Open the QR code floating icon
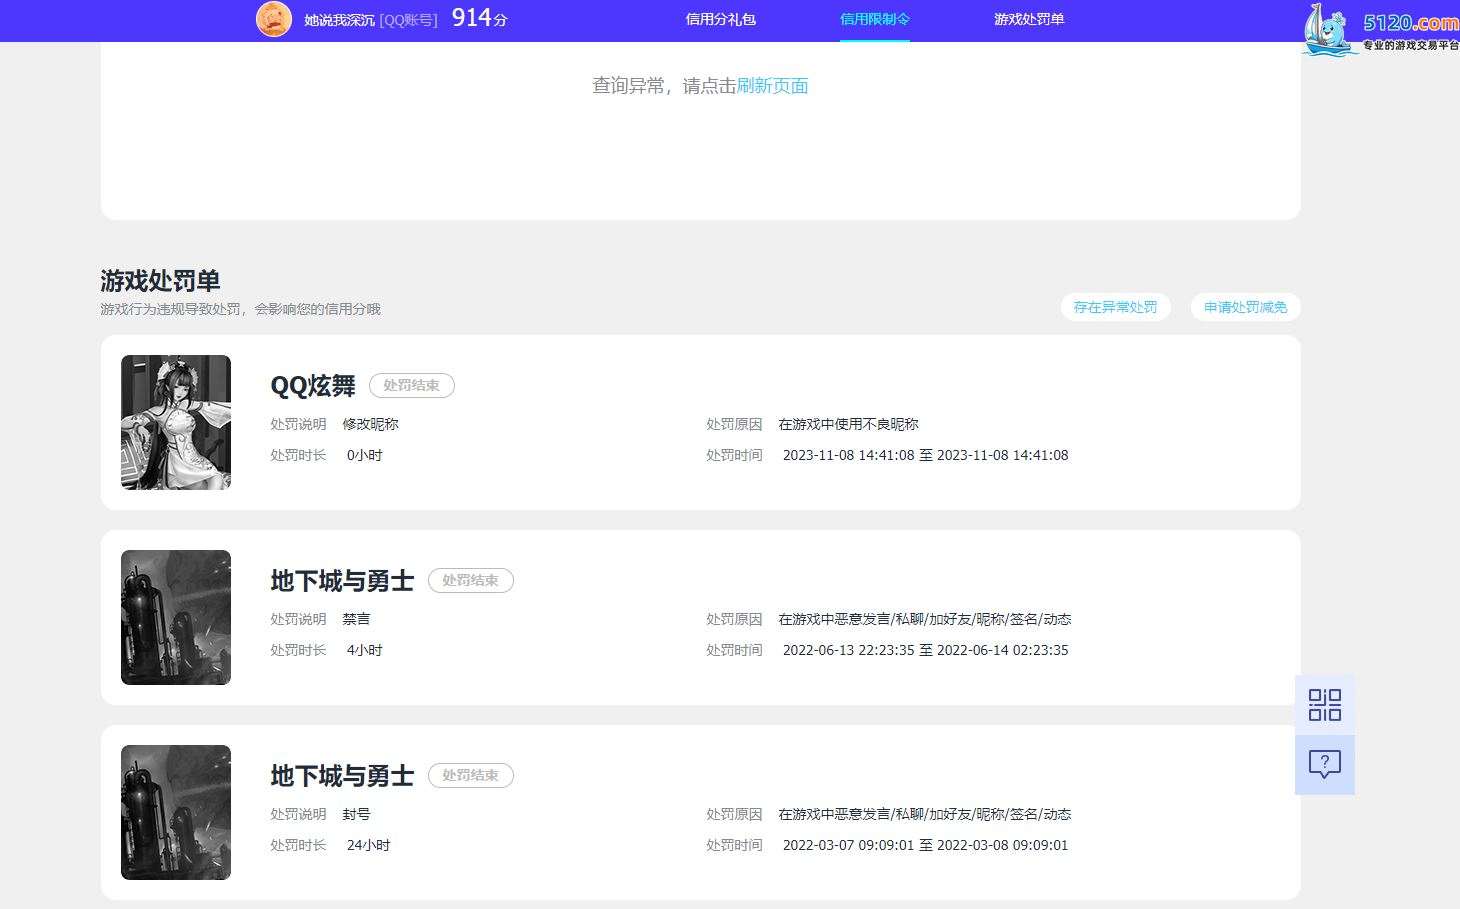Screen dimensions: 1460x909 [1324, 705]
